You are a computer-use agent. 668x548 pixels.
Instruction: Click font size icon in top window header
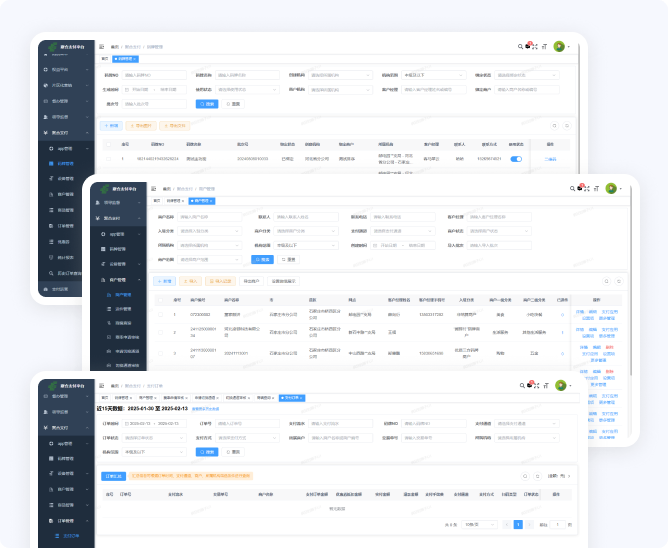[544, 46]
